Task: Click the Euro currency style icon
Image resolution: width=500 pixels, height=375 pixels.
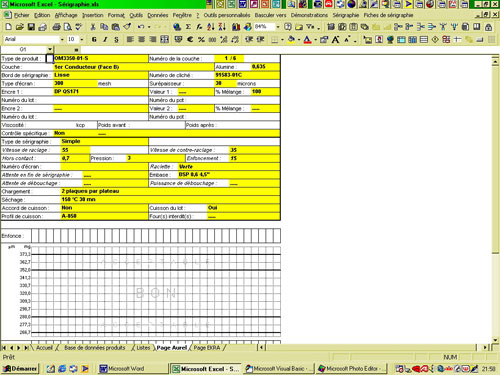Action: (x=190, y=39)
